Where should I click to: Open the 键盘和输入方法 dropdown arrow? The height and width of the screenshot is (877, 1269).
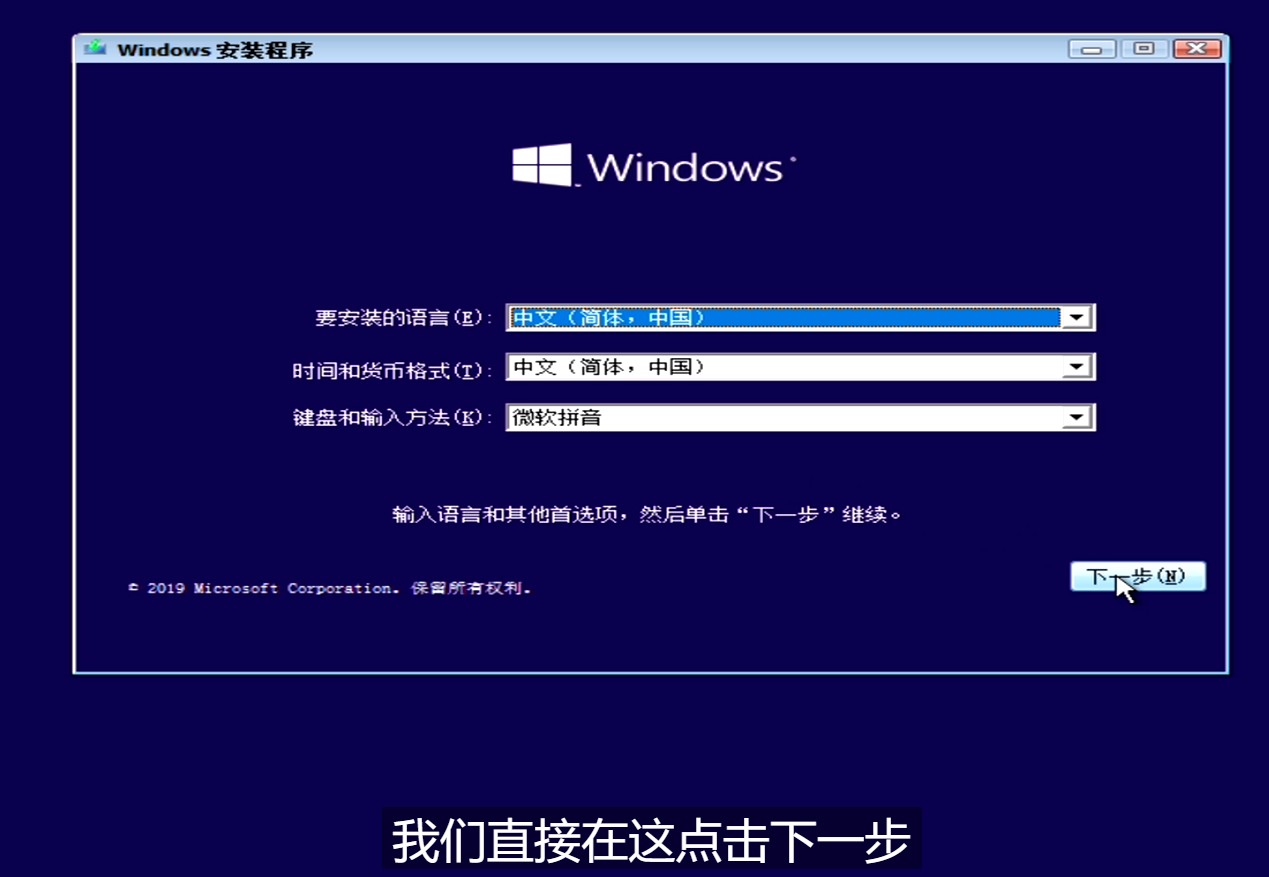[1076, 418]
